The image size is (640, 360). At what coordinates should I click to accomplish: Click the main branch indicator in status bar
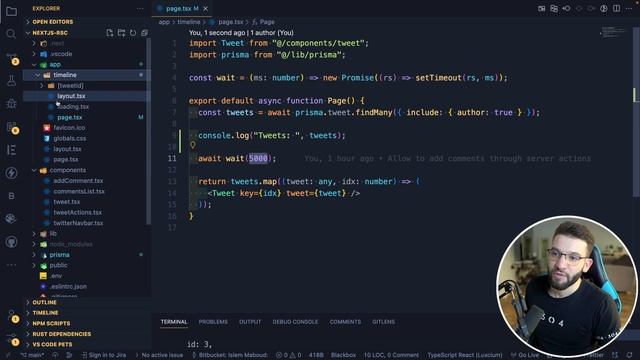pyautogui.click(x=33, y=355)
